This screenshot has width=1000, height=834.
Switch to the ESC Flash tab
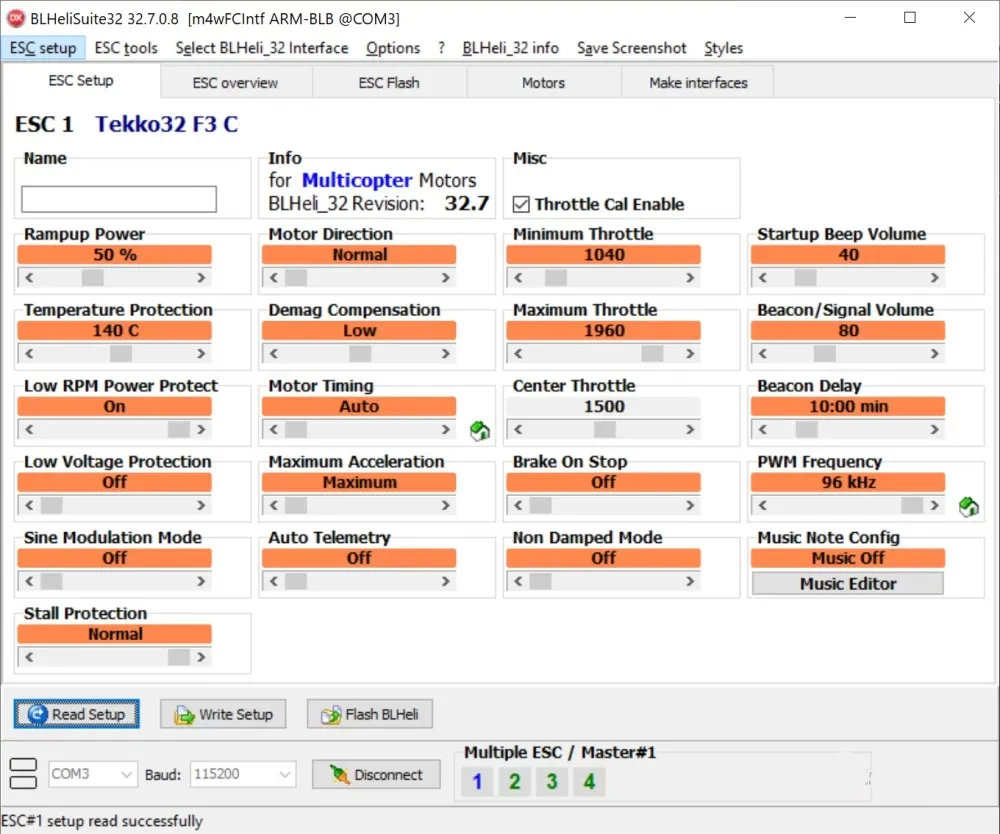pos(389,83)
